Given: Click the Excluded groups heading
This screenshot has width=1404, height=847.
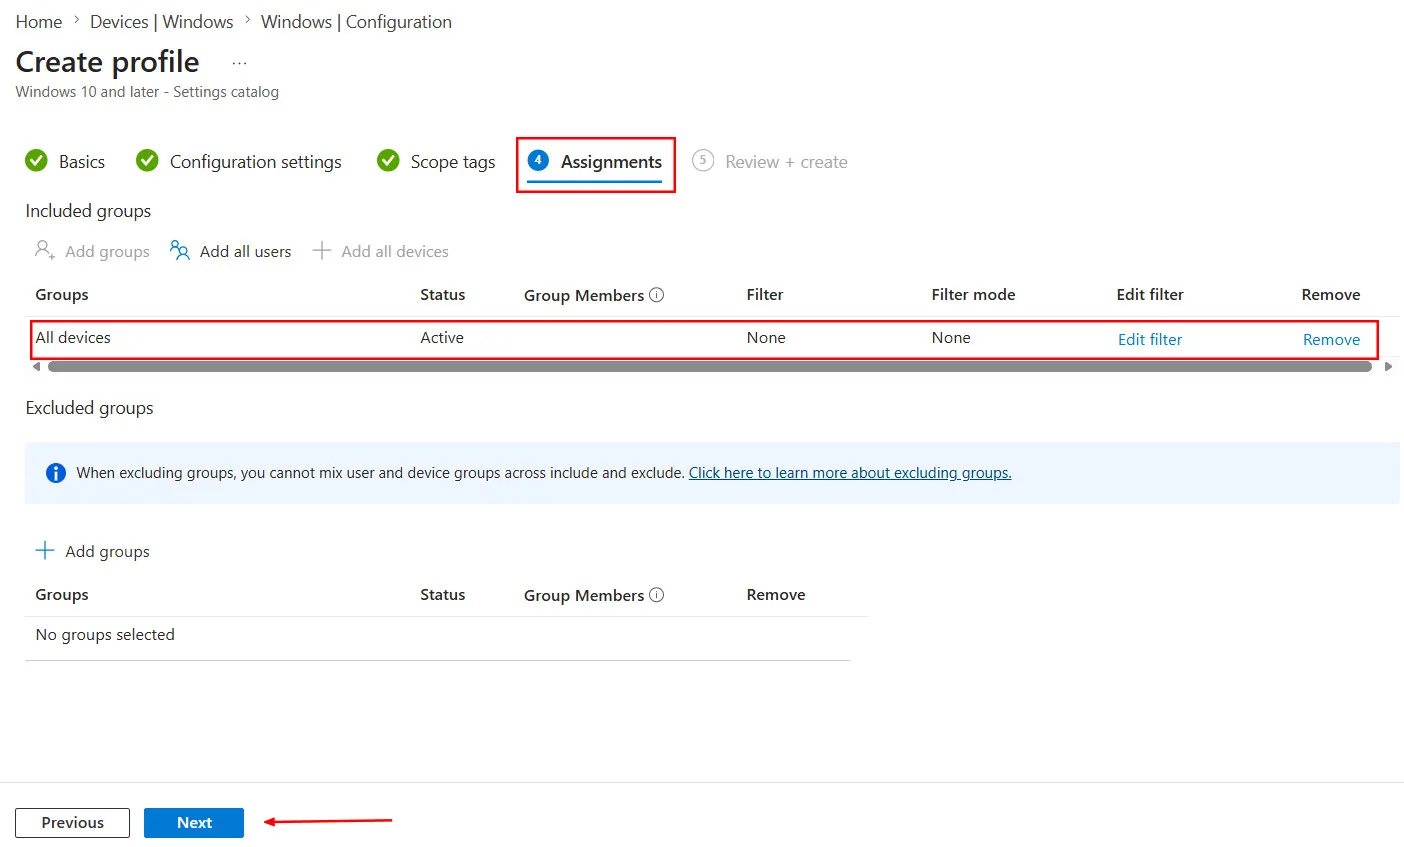Looking at the screenshot, I should [x=89, y=408].
